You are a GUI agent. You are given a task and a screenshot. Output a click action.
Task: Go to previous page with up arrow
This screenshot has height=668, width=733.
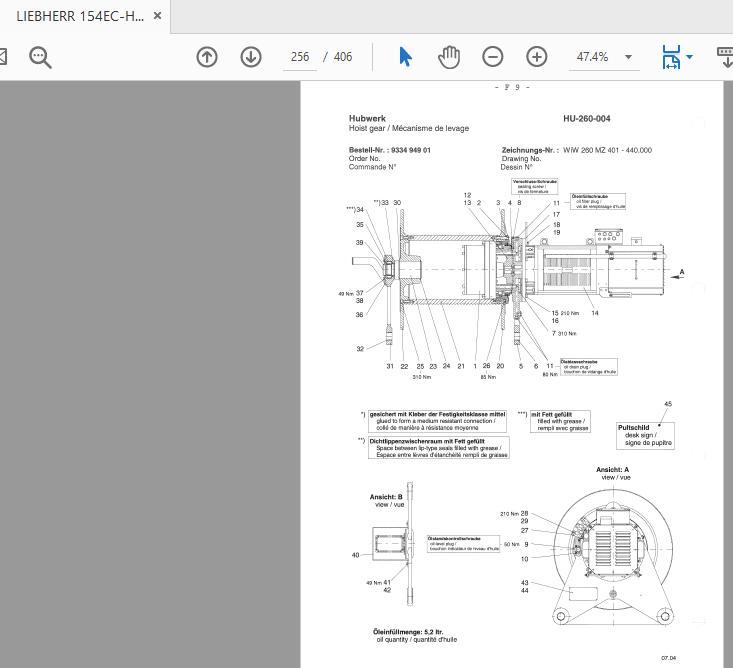point(207,57)
